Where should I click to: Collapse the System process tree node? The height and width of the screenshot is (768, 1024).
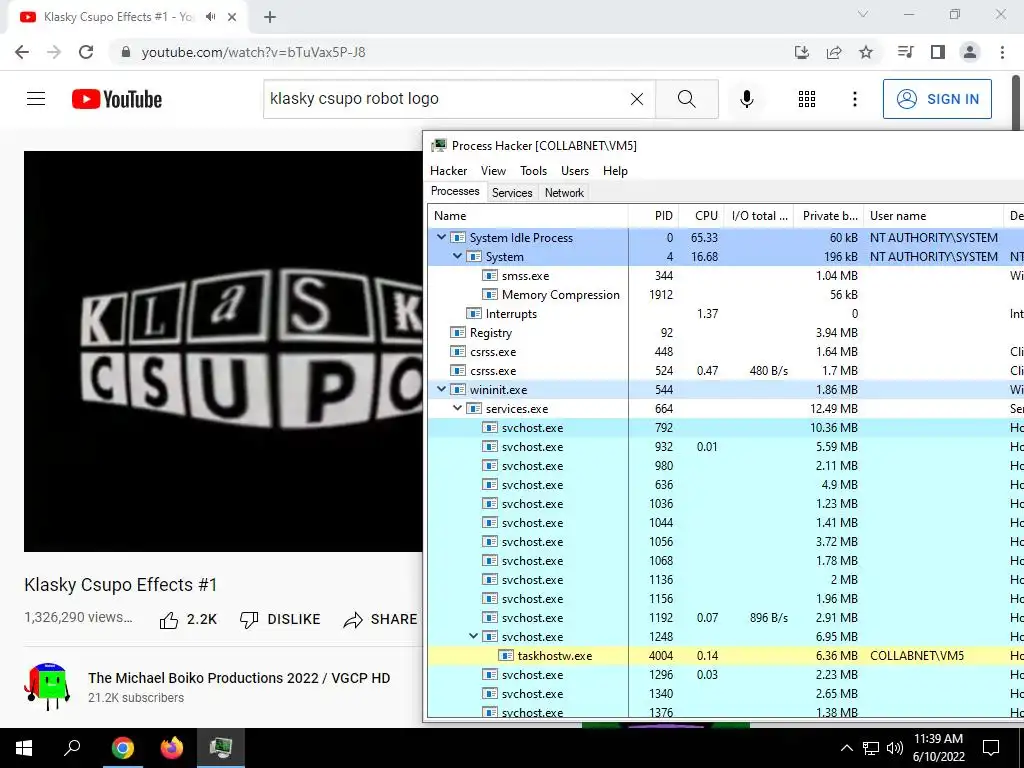pos(457,256)
